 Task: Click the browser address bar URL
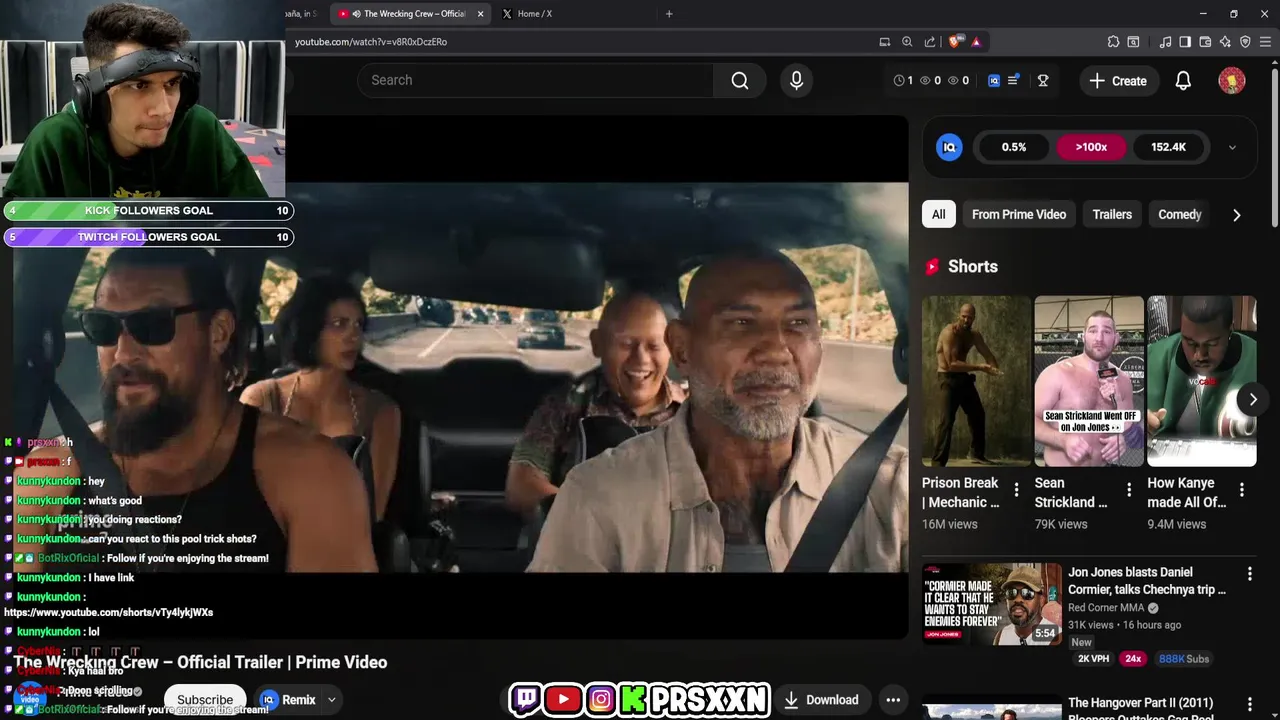[371, 42]
